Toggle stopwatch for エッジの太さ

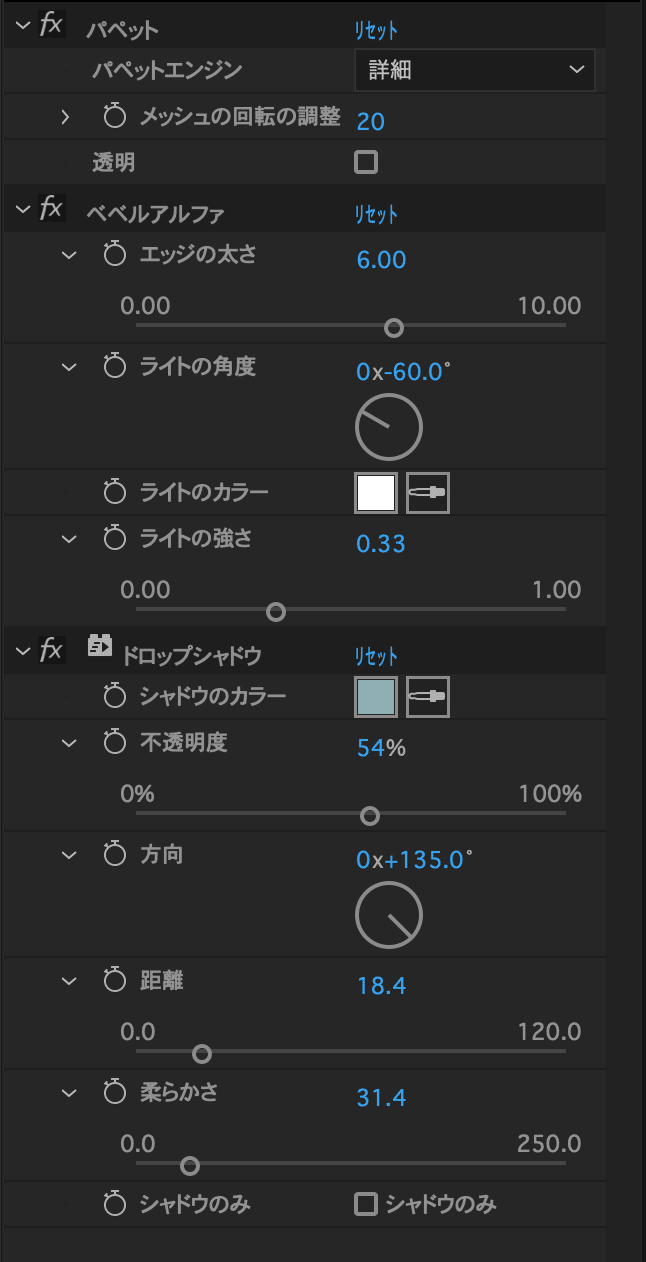[115, 255]
